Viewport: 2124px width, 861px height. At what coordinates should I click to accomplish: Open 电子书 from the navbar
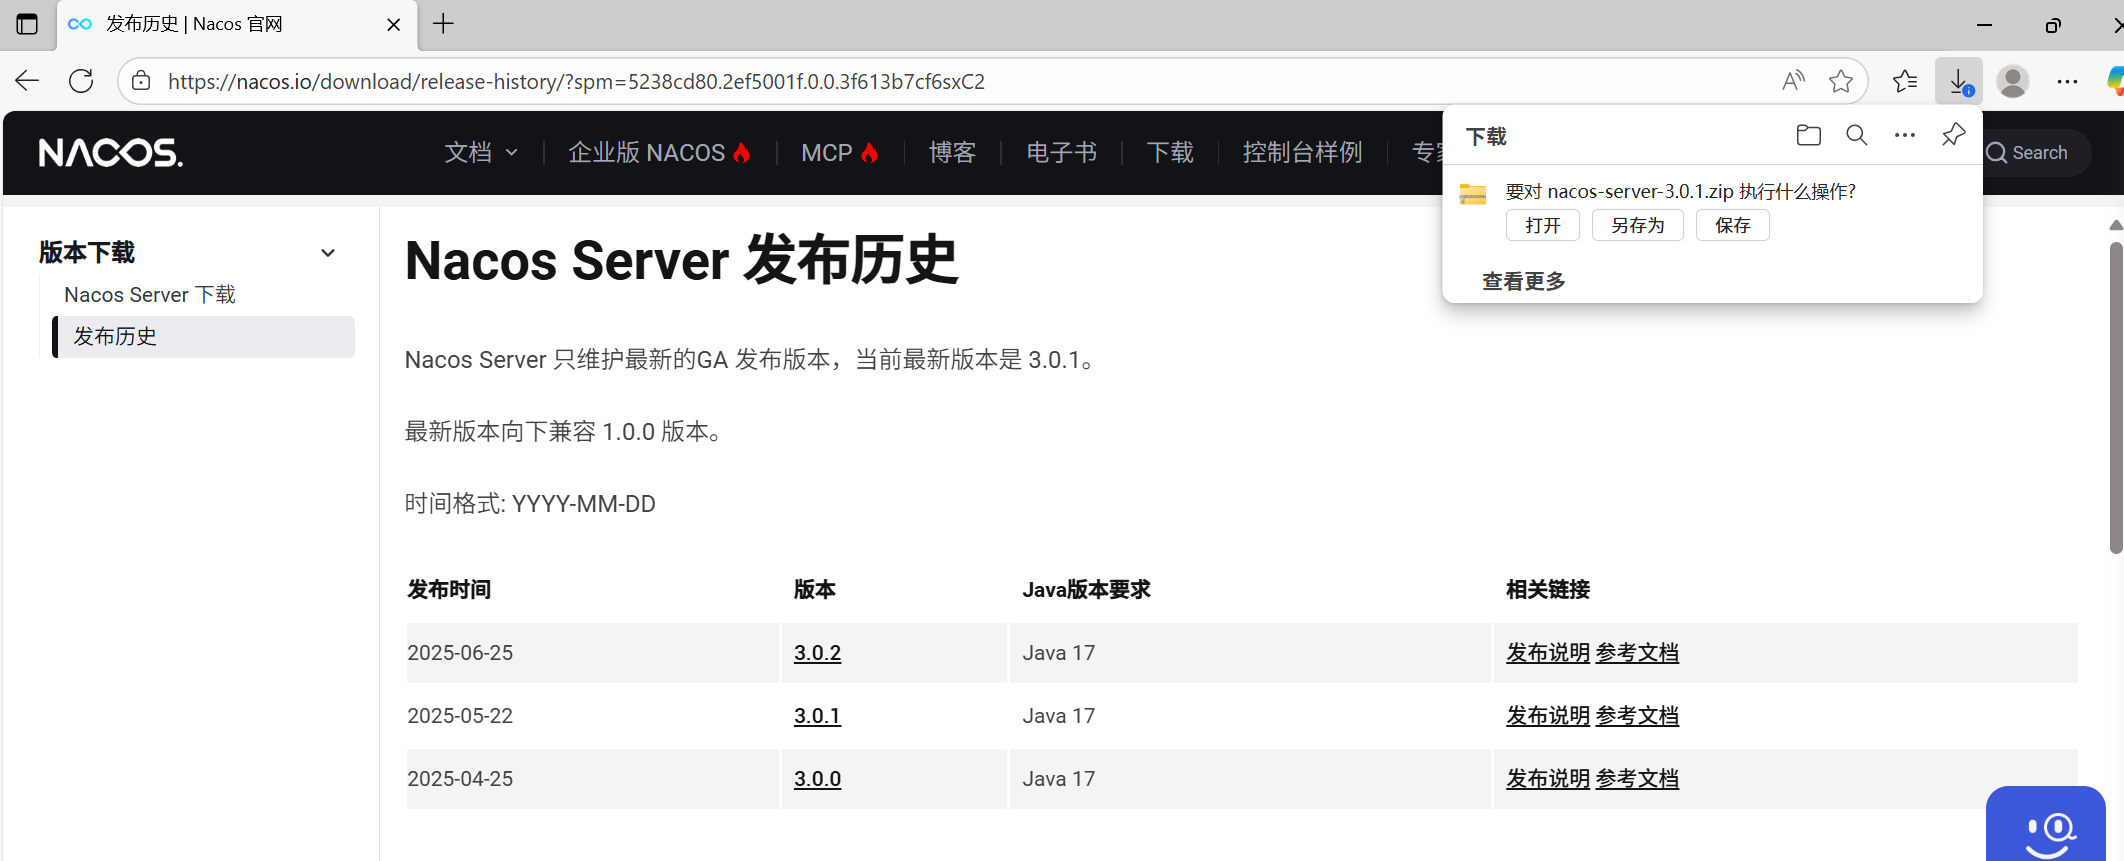tap(1062, 152)
